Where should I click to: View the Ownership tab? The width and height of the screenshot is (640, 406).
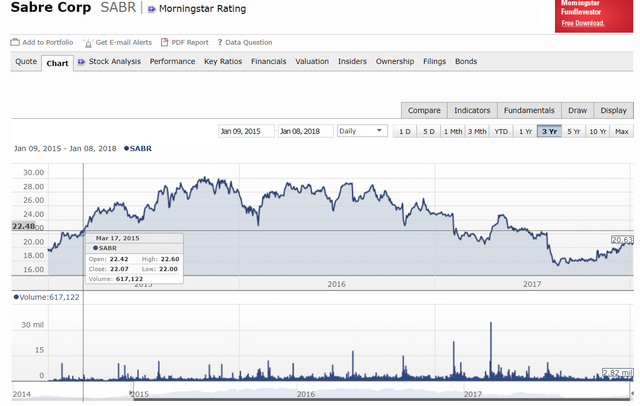coord(395,61)
